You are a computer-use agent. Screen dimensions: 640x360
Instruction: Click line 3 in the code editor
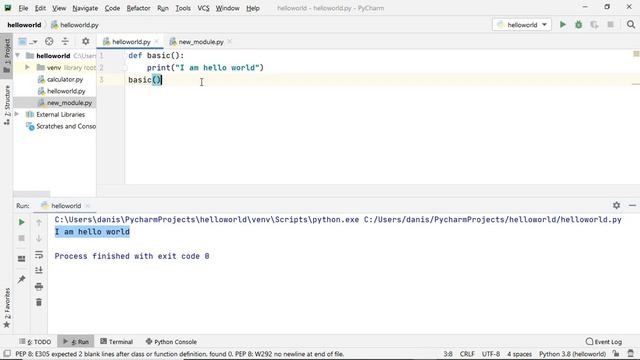point(382,80)
